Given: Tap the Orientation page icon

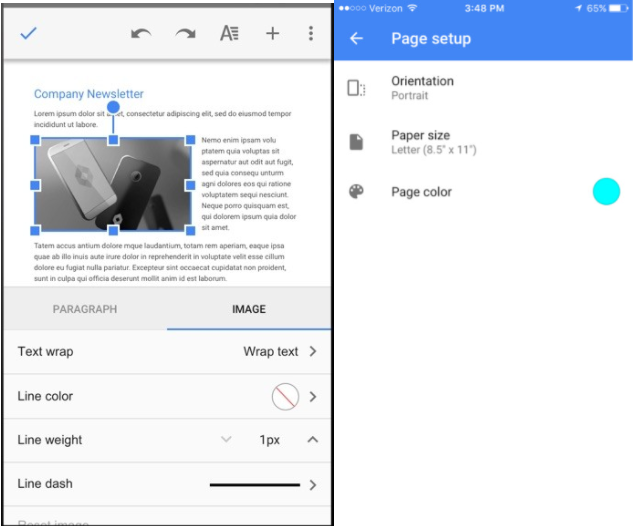Looking at the screenshot, I should (x=356, y=88).
